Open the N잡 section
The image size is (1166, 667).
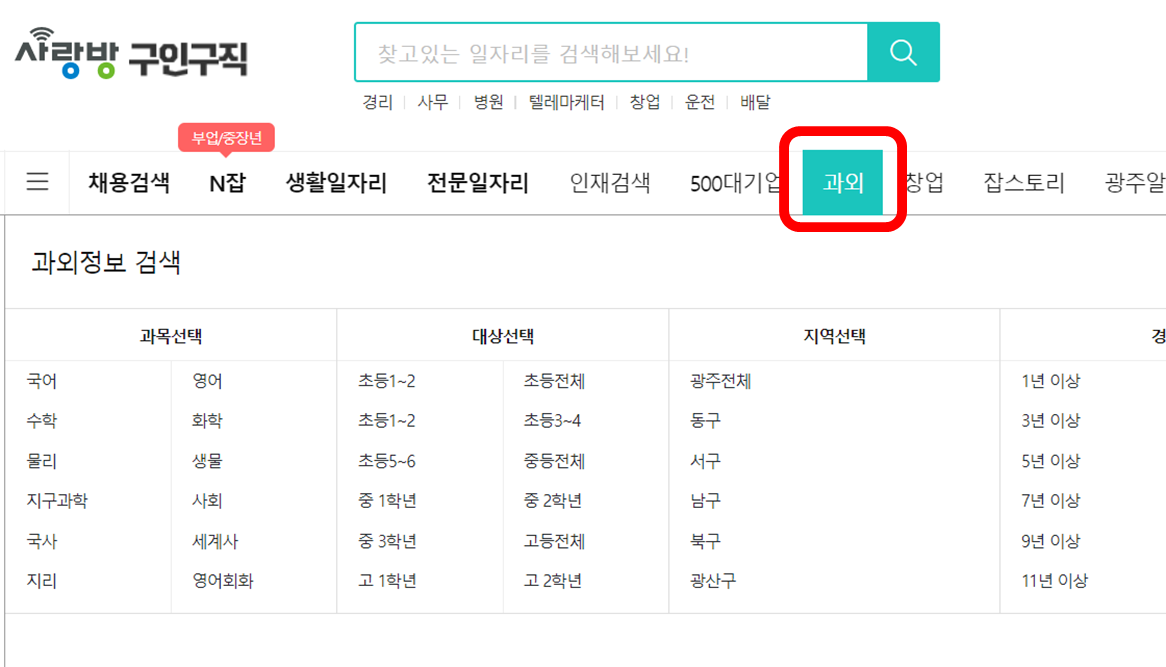pos(226,182)
